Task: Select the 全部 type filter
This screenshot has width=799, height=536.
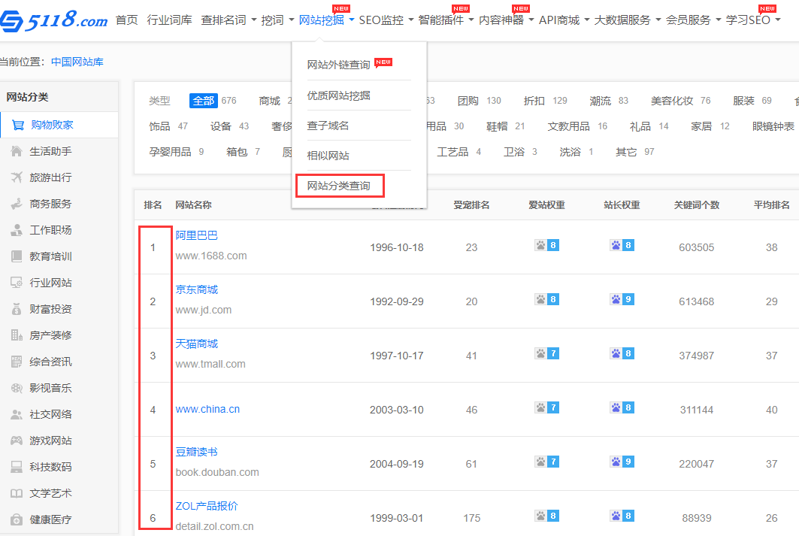Action: (x=203, y=100)
